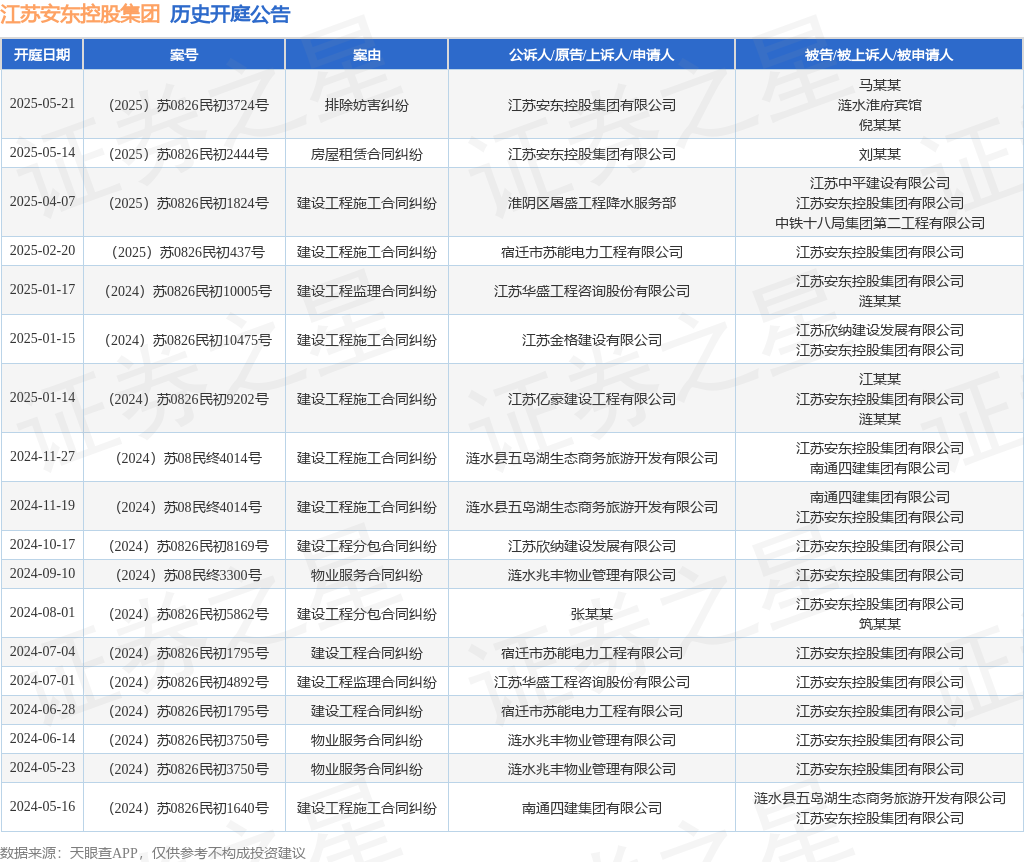Click plaintiff 淮阴区屠盛工程降水服务部
Screen dimensions: 1024x862
tap(592, 203)
